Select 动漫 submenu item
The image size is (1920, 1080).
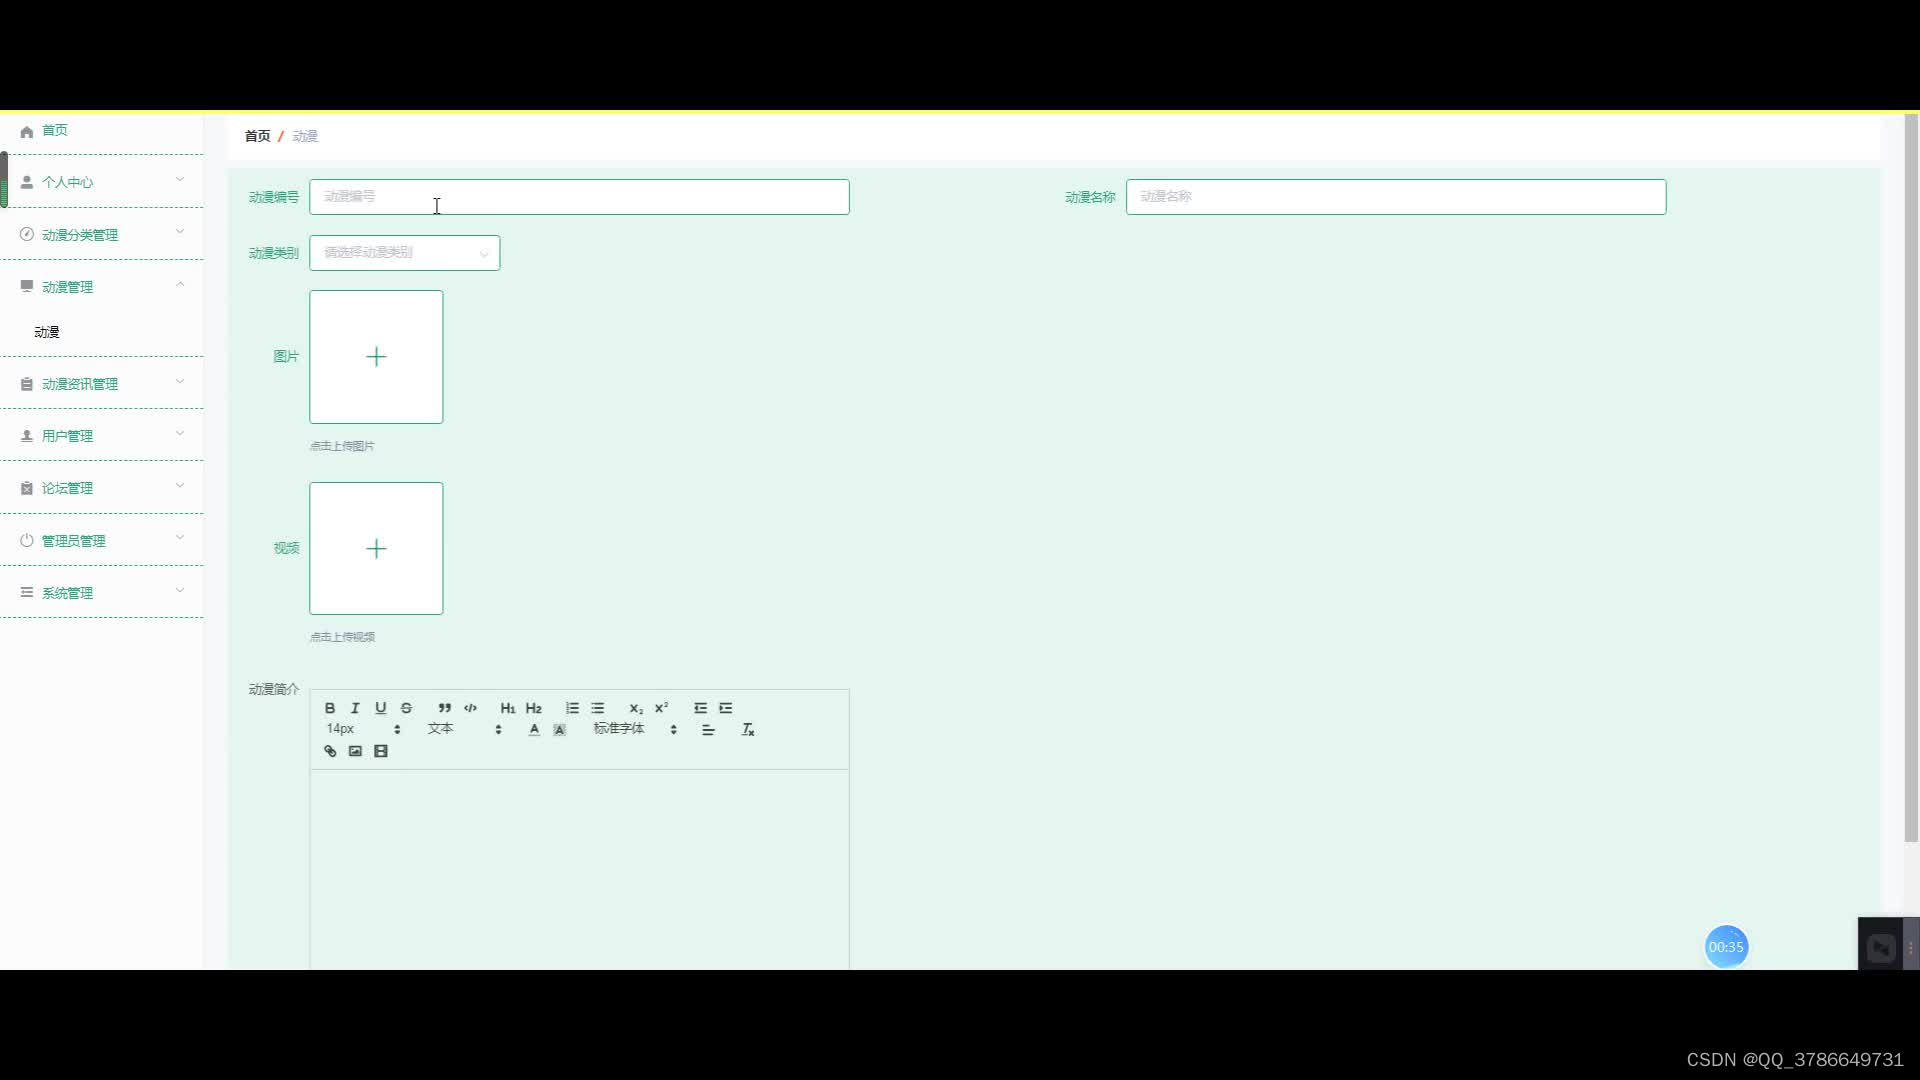click(x=47, y=332)
